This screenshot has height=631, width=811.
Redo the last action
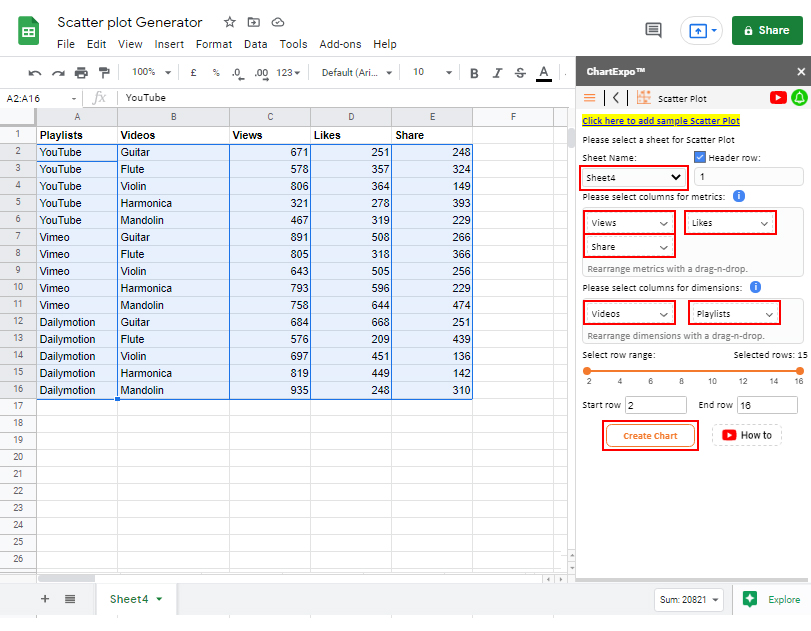pos(58,73)
